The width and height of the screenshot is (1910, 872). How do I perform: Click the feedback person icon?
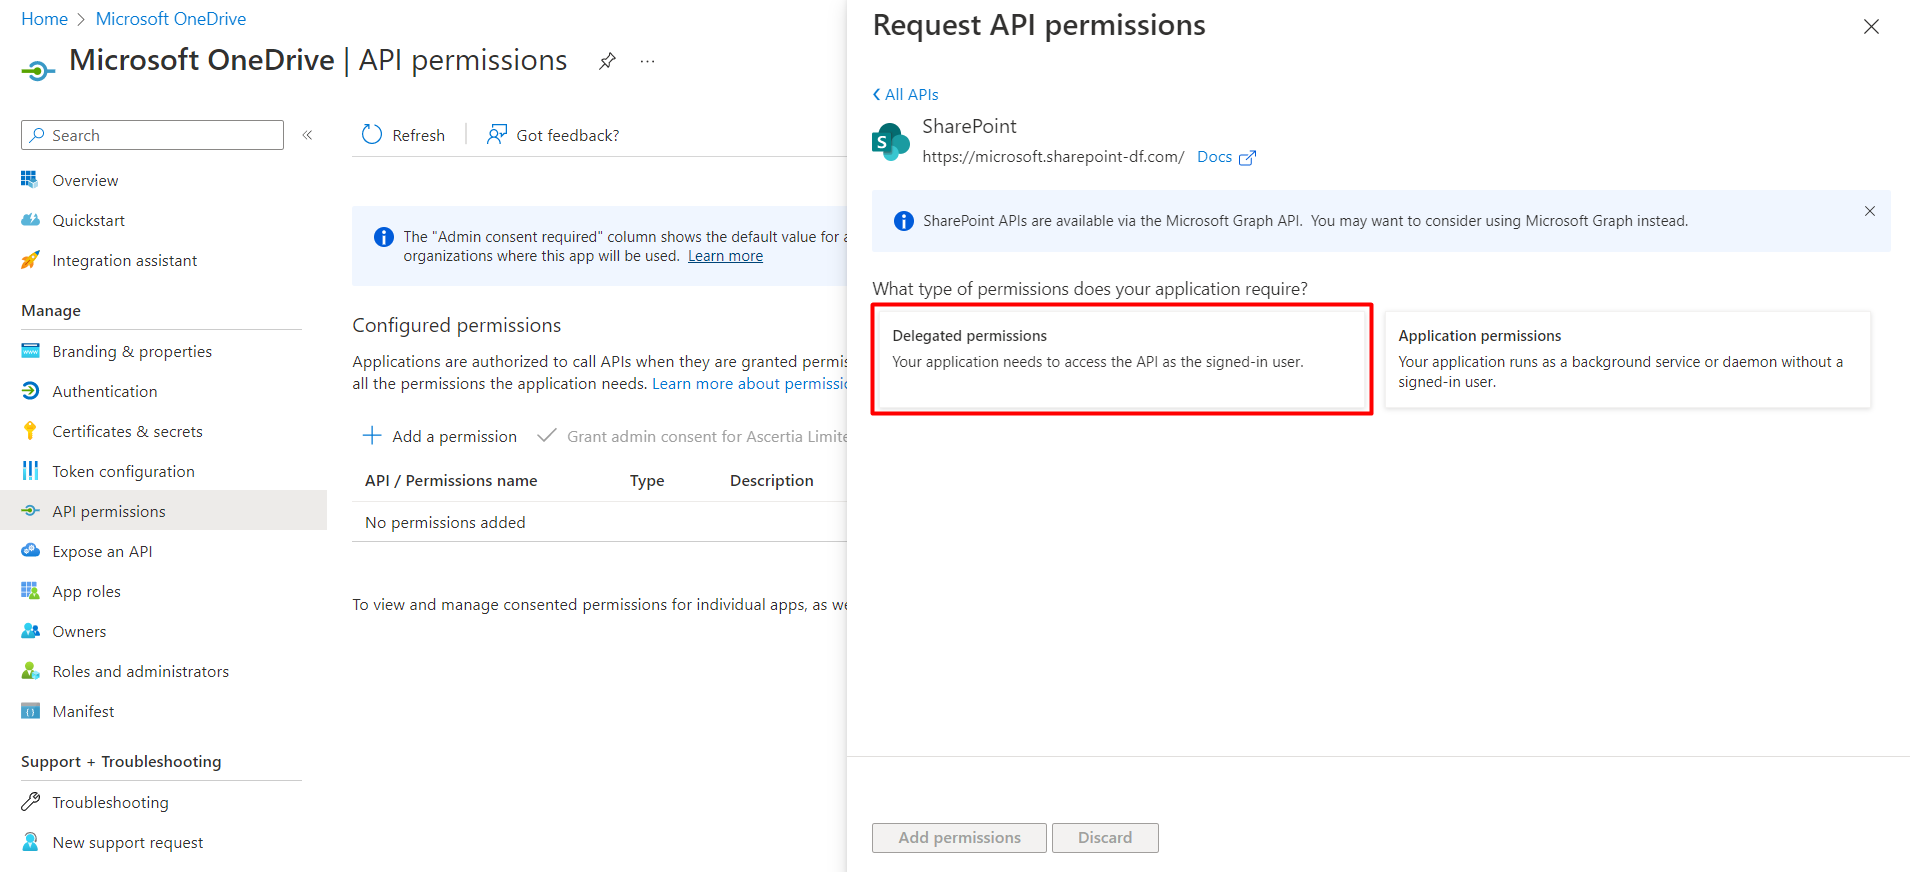(497, 135)
